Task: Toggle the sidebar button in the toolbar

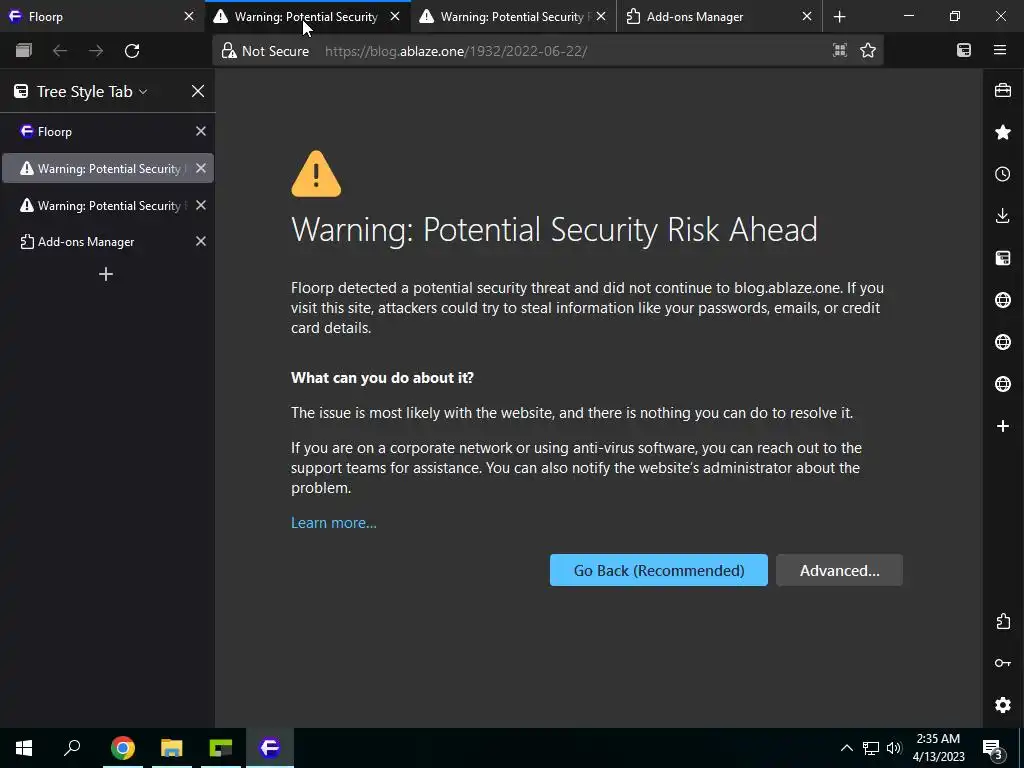Action: tap(964, 50)
